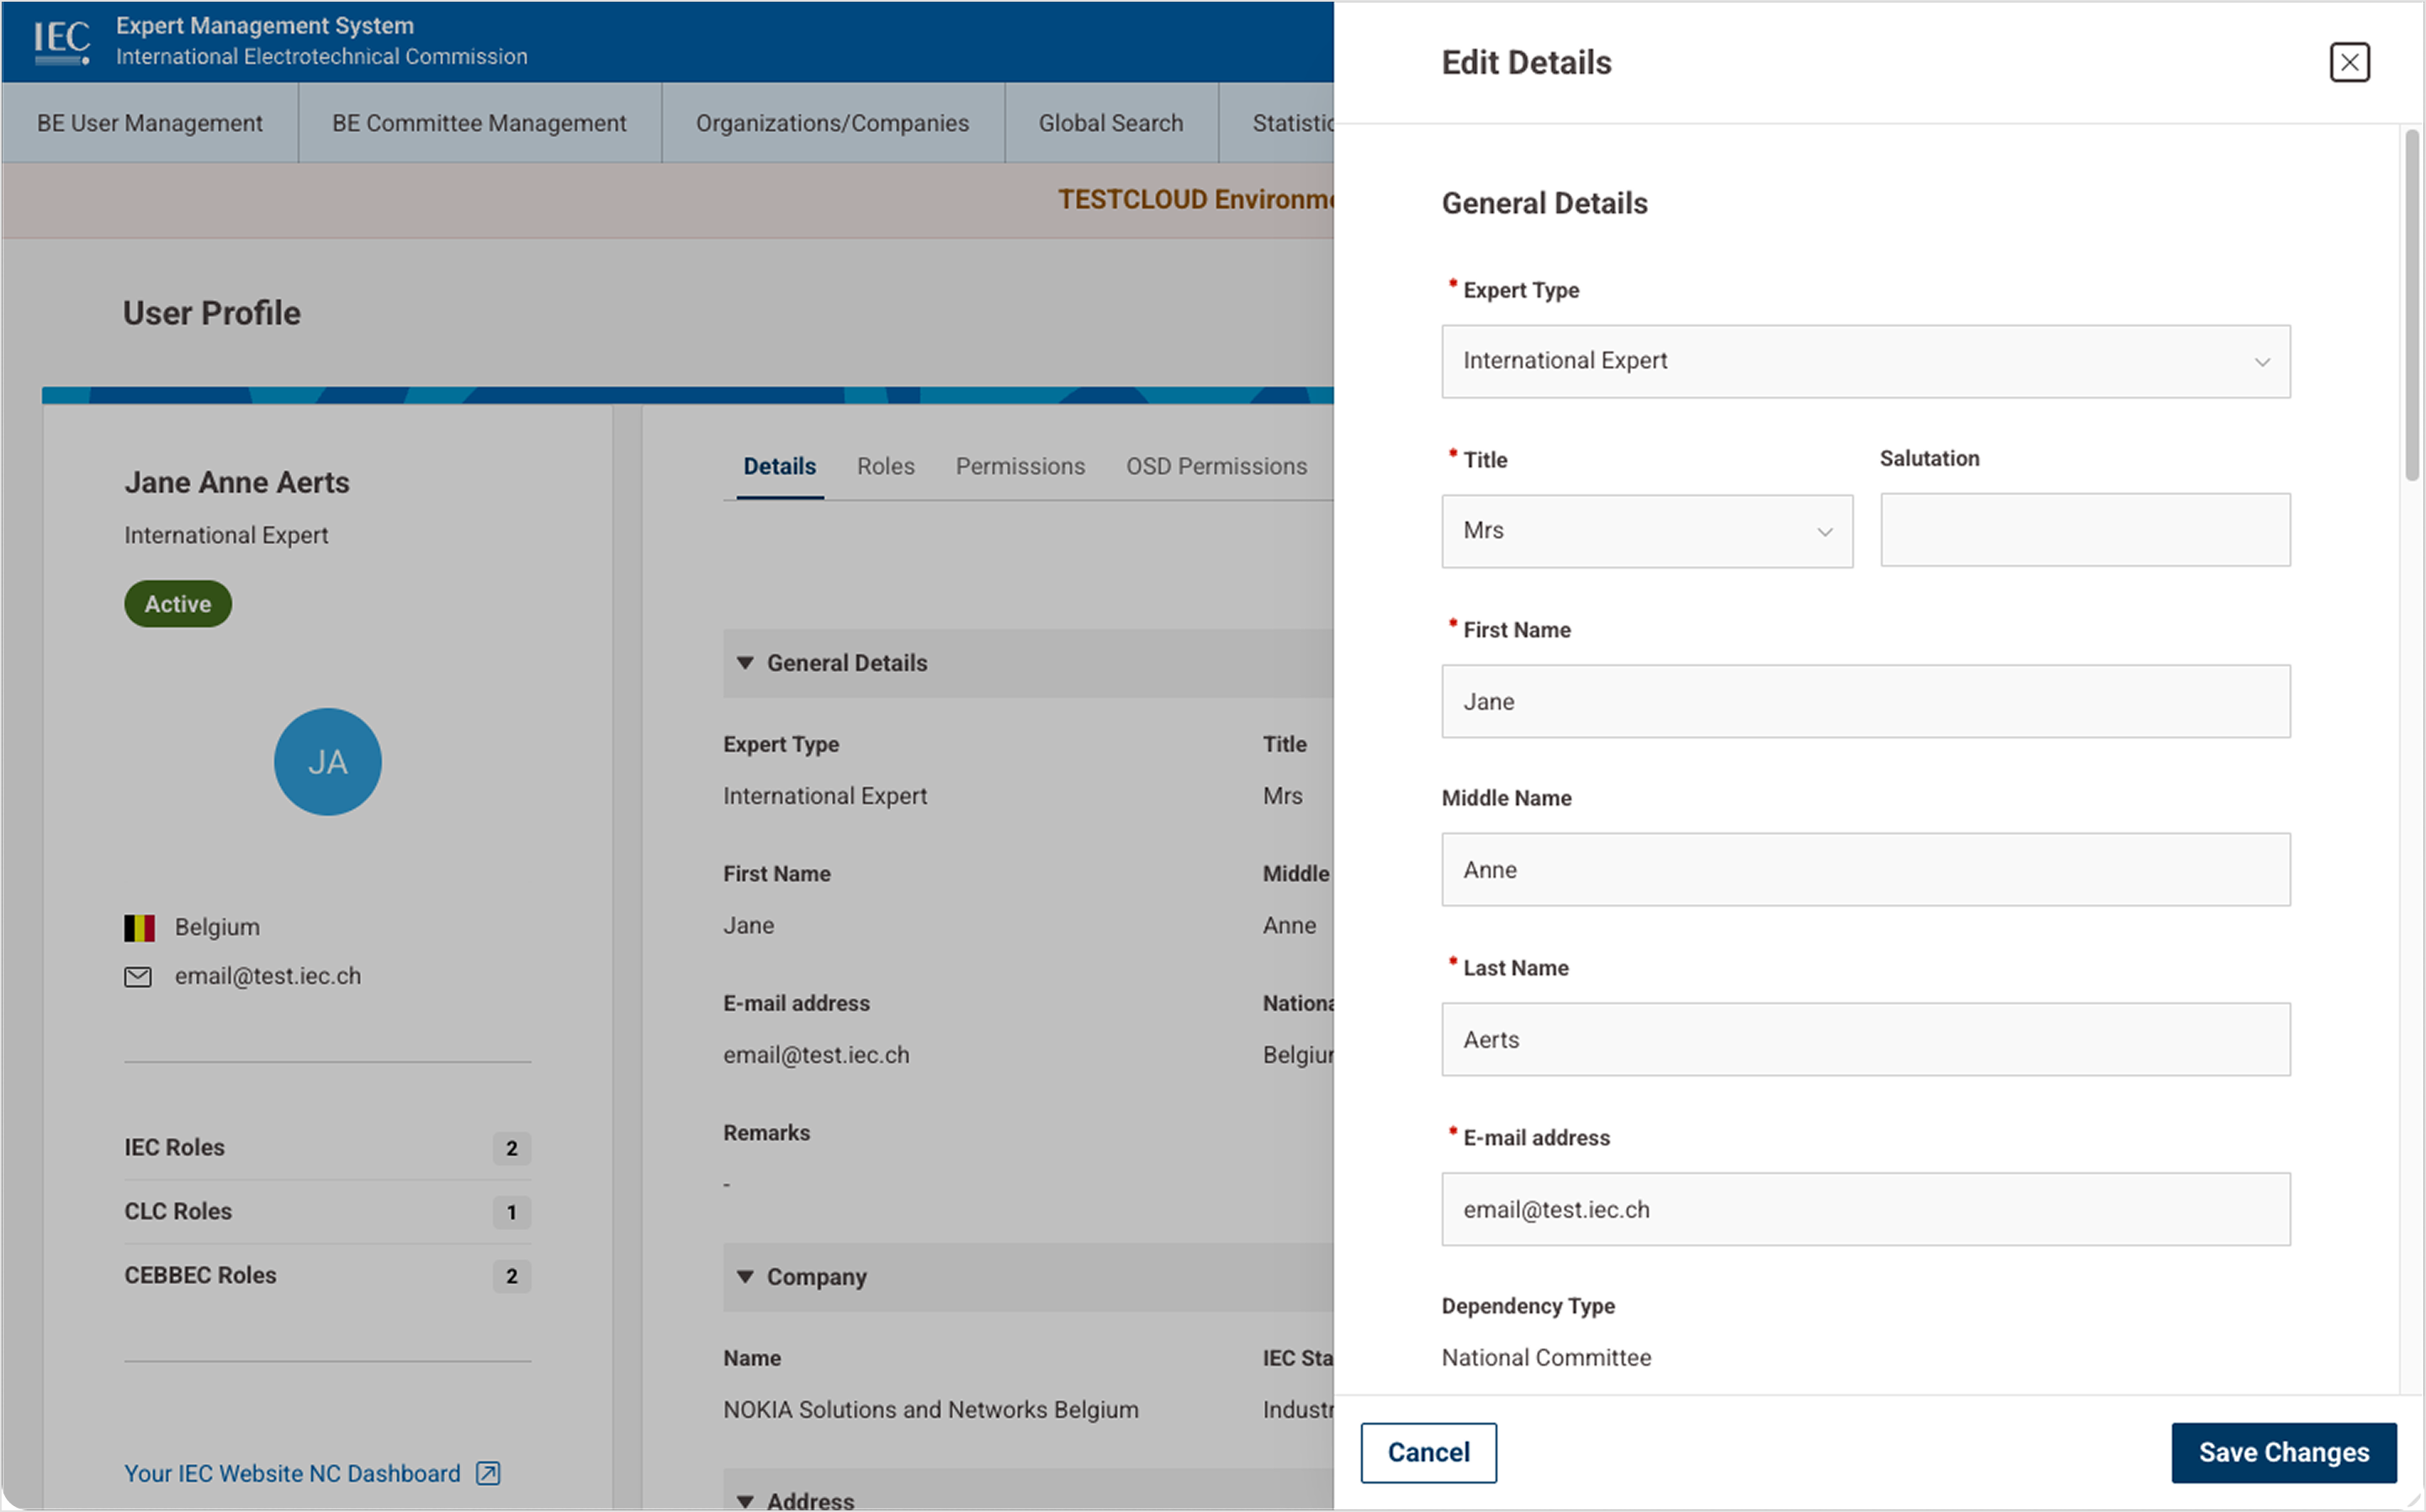The height and width of the screenshot is (1512, 2426).
Task: Open the external link icon next to NC Dashboard
Action: [x=487, y=1473]
